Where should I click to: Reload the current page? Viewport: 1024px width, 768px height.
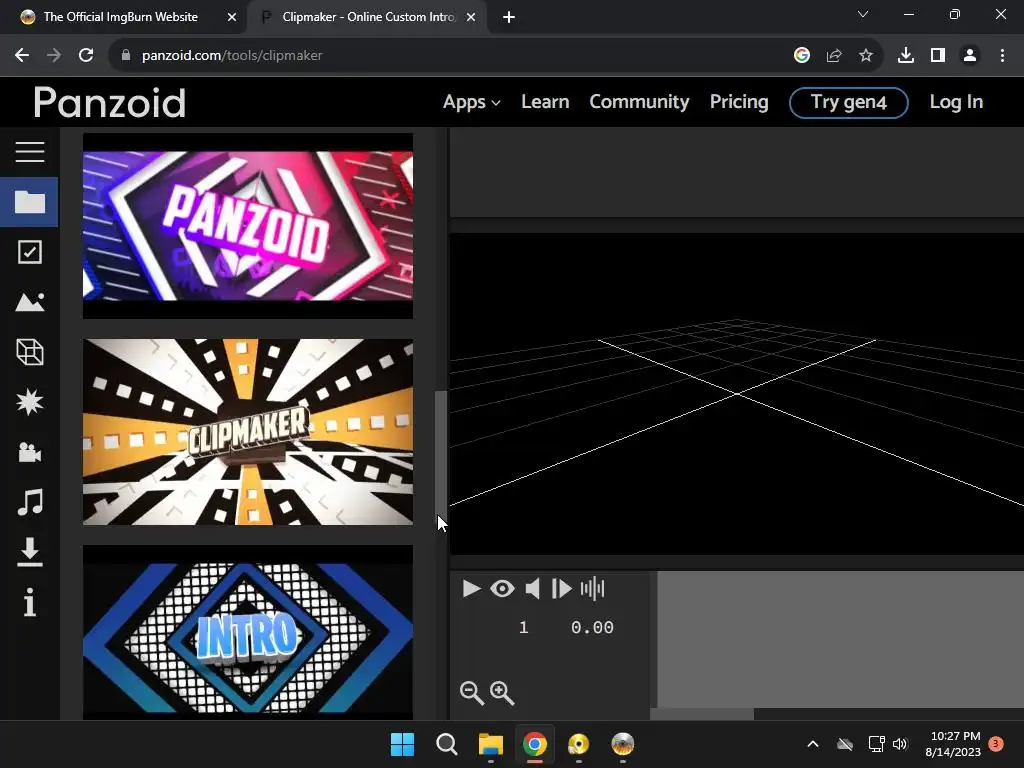click(86, 56)
